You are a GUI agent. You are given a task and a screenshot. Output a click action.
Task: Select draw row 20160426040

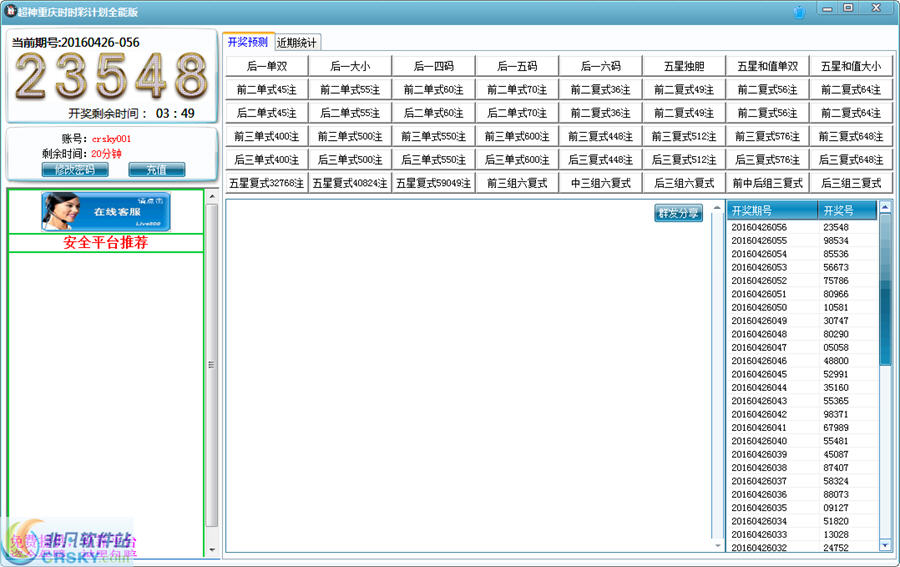pyautogui.click(x=802, y=441)
